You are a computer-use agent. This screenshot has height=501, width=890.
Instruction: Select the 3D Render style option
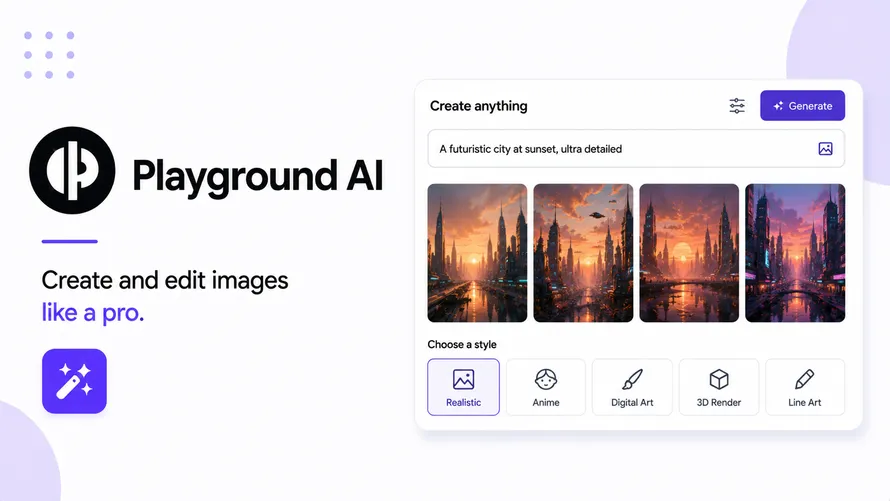click(719, 387)
